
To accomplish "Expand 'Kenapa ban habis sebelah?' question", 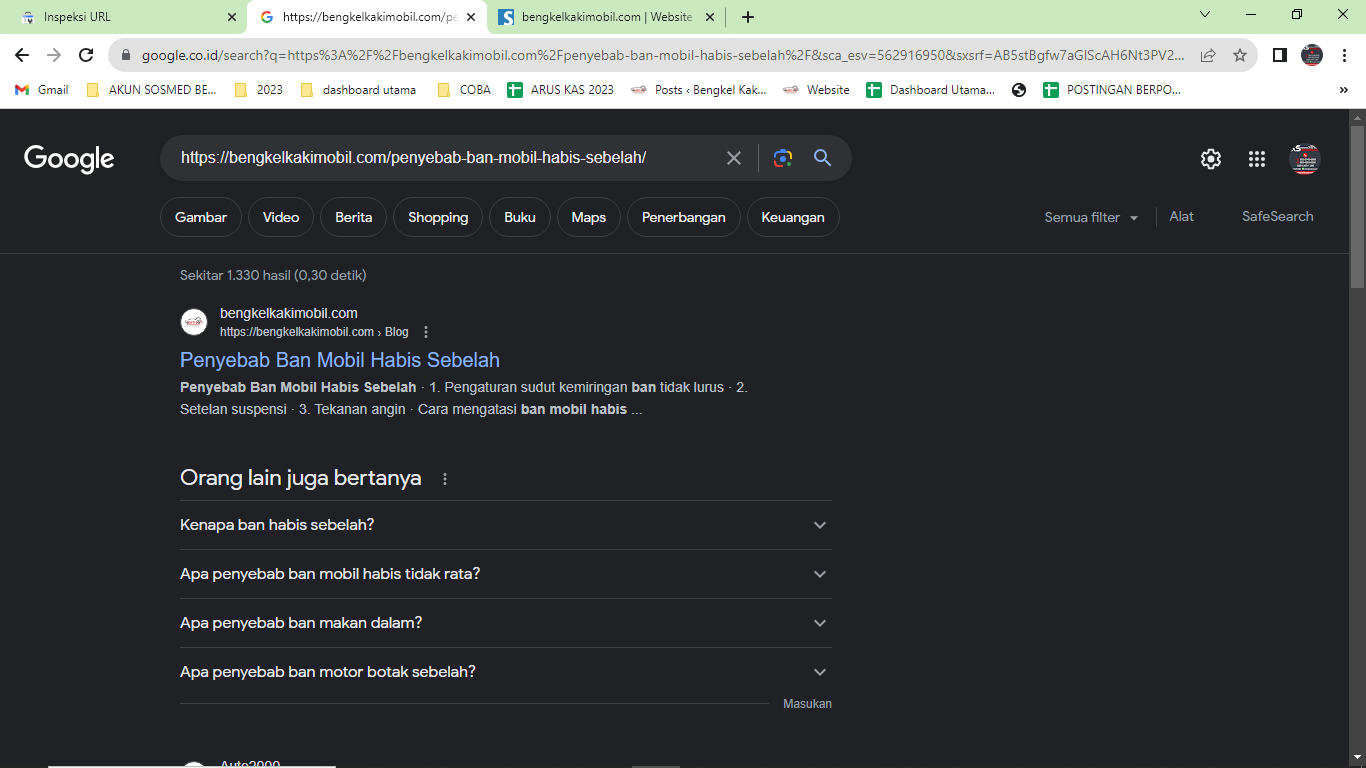I will click(x=505, y=525).
